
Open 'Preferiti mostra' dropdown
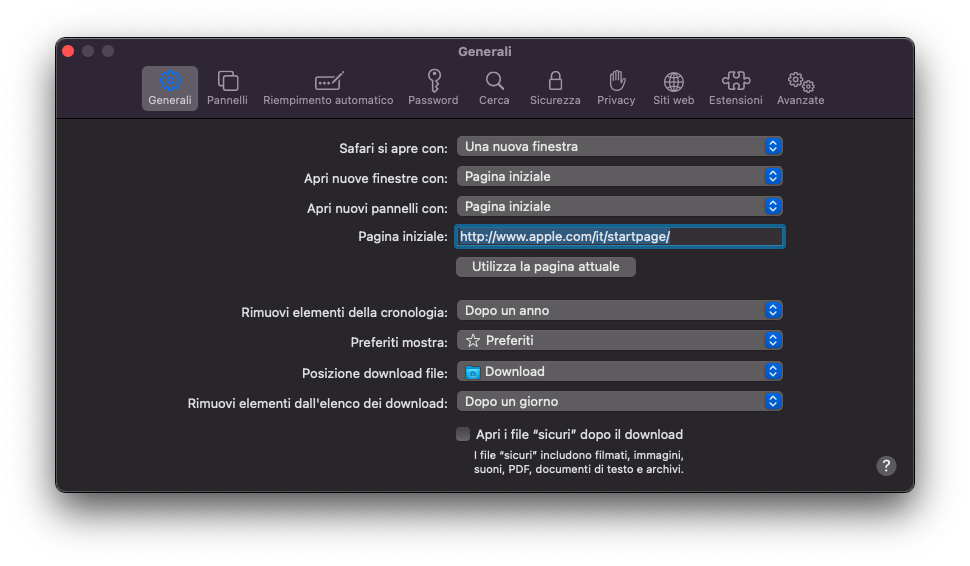[619, 341]
